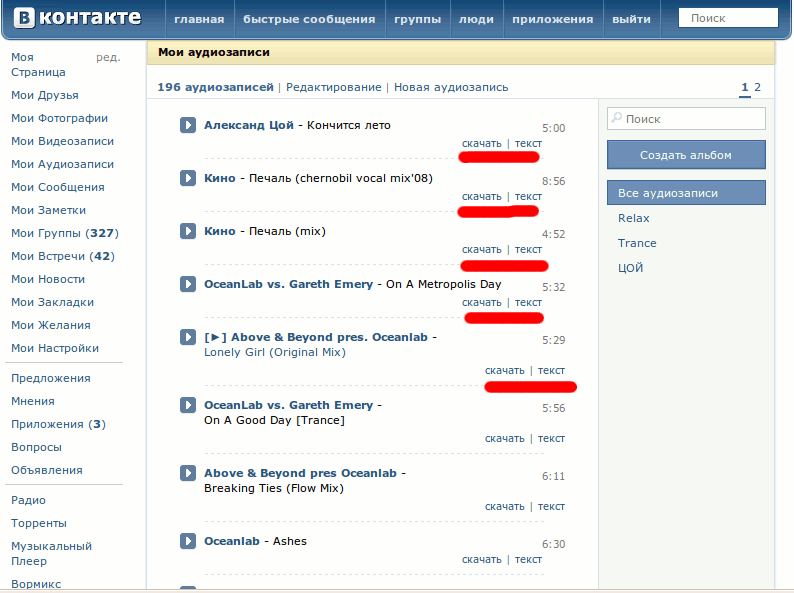Open Музыкальный Плеер in sidebar
Image resolution: width=794 pixels, height=593 pixels.
pyautogui.click(x=51, y=554)
